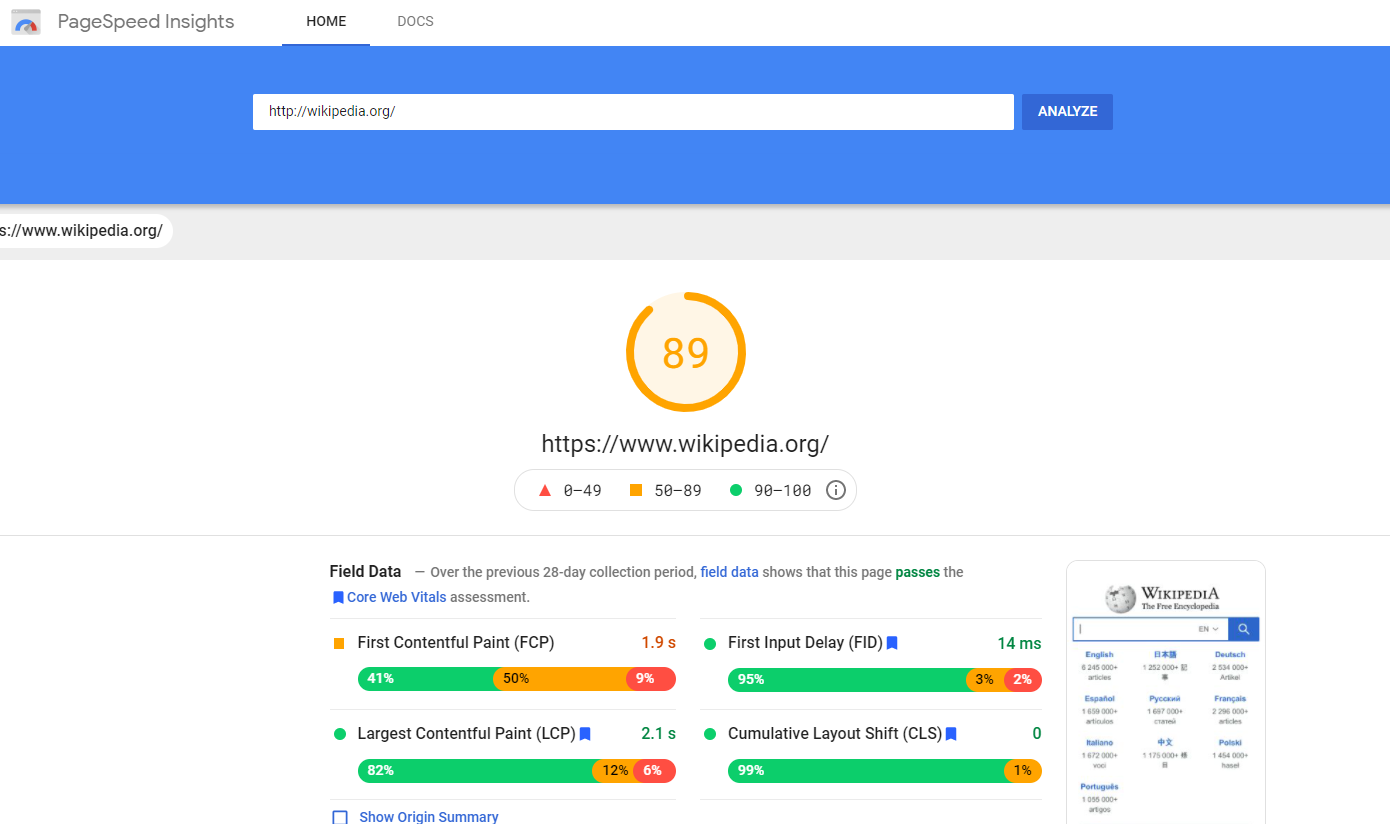Click the green dot beside Largest Contentful Paint
Viewport: 1390px width, 824px height.
point(340,734)
